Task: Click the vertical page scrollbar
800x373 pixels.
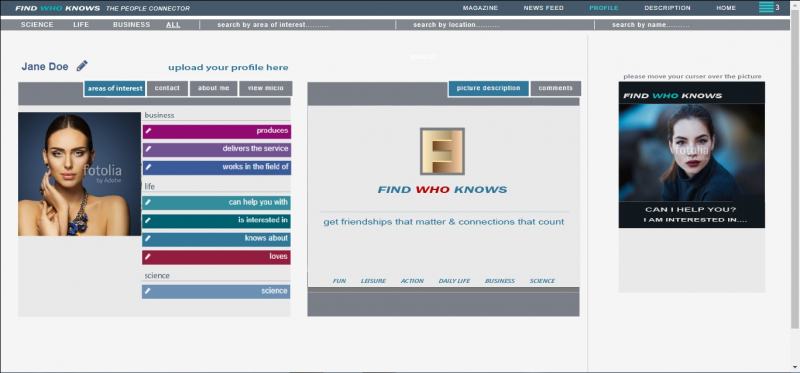Action: (795, 168)
